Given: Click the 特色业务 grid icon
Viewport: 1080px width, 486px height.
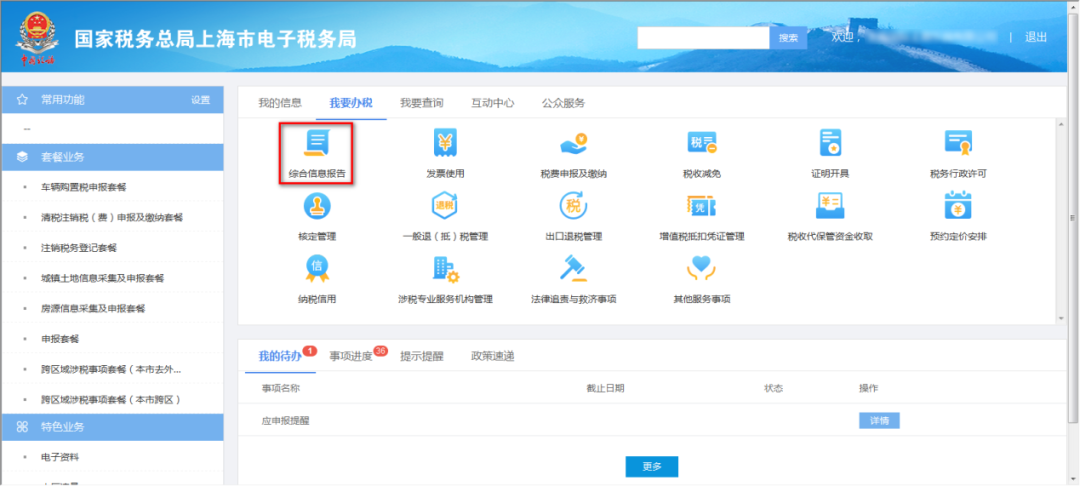Looking at the screenshot, I should pyautogui.click(x=22, y=427).
